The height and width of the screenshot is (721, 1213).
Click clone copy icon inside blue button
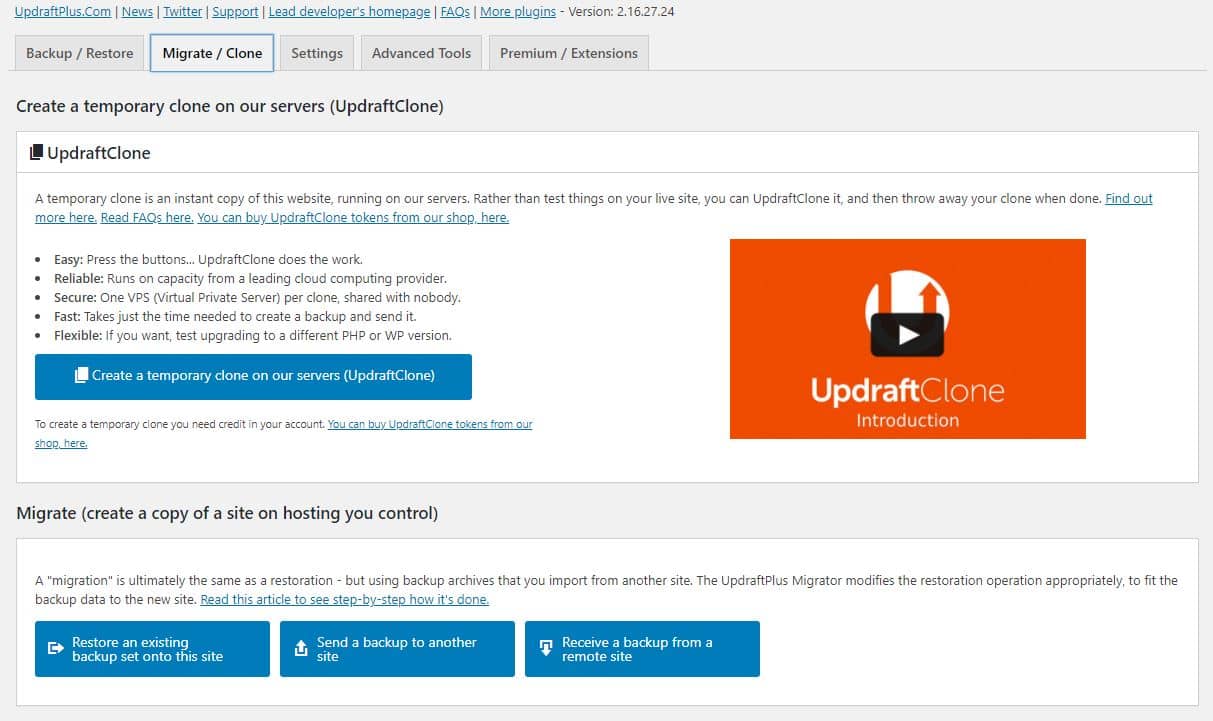(82, 376)
